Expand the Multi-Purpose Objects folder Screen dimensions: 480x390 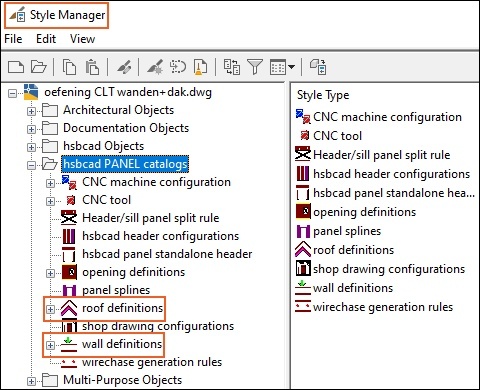31,381
